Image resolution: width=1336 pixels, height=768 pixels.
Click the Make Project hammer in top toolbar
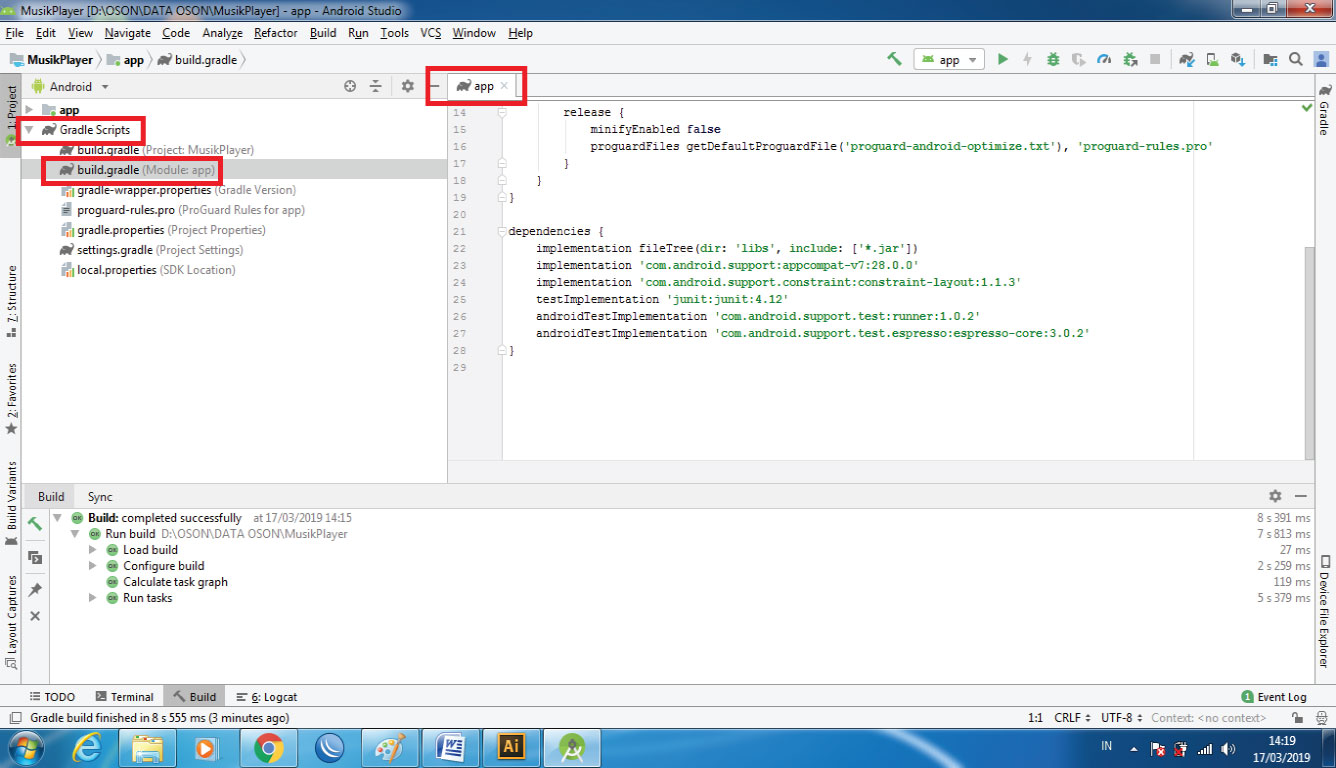[x=894, y=59]
